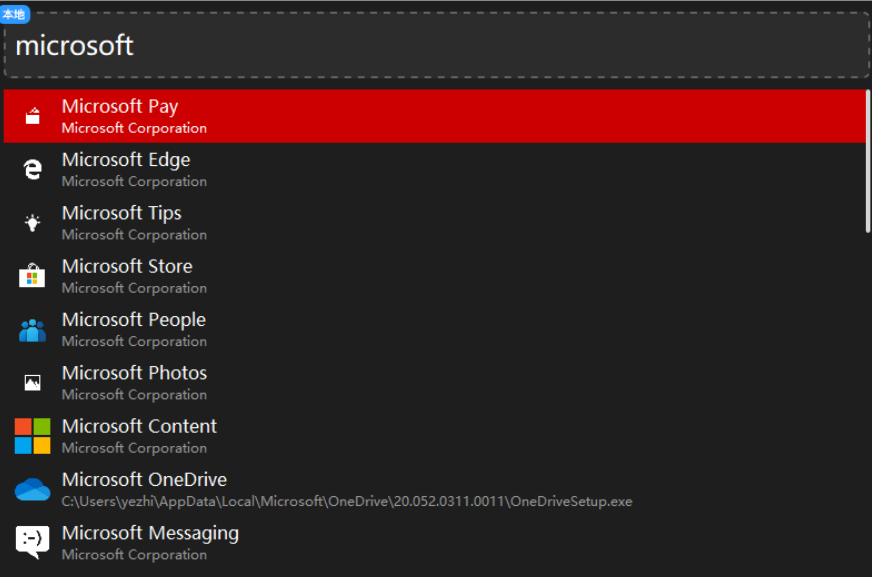This screenshot has width=872, height=577.
Task: Choose the Microsoft Content result title
Action: (140, 426)
